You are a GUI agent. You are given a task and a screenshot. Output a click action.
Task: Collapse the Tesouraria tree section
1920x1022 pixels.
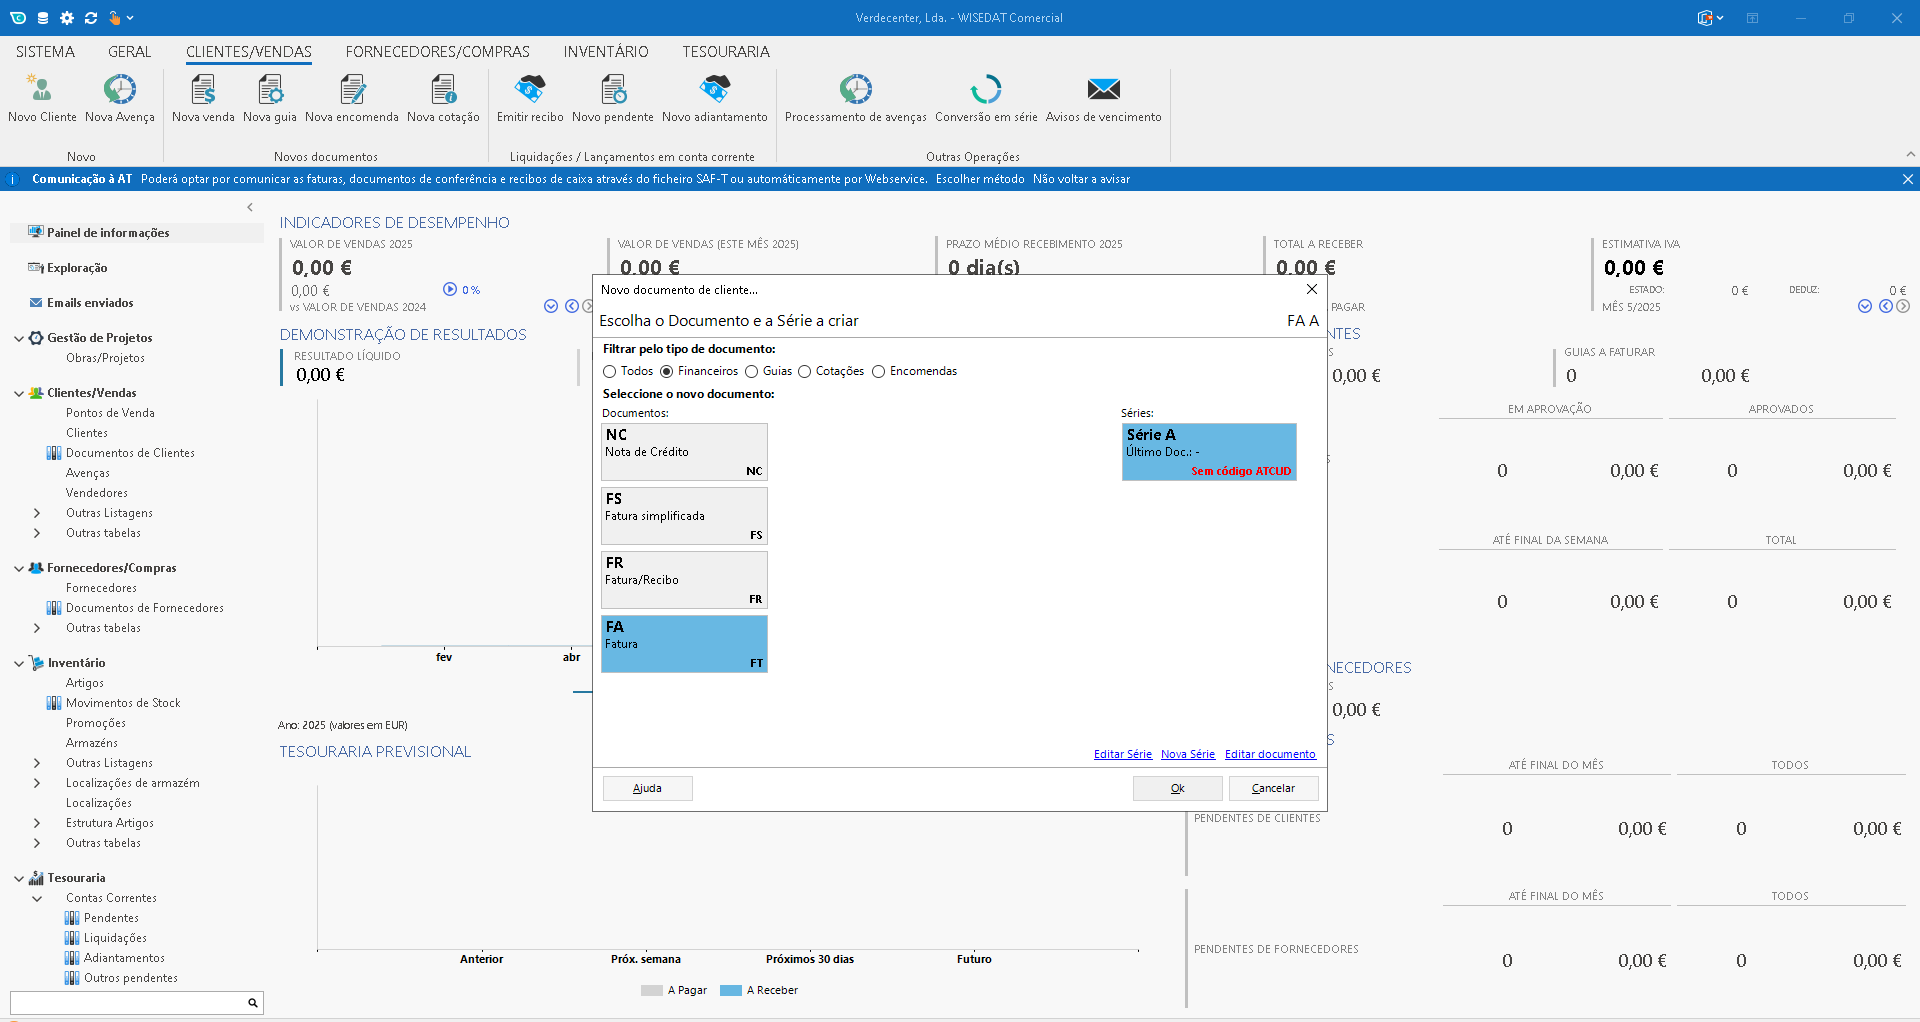click(x=19, y=879)
